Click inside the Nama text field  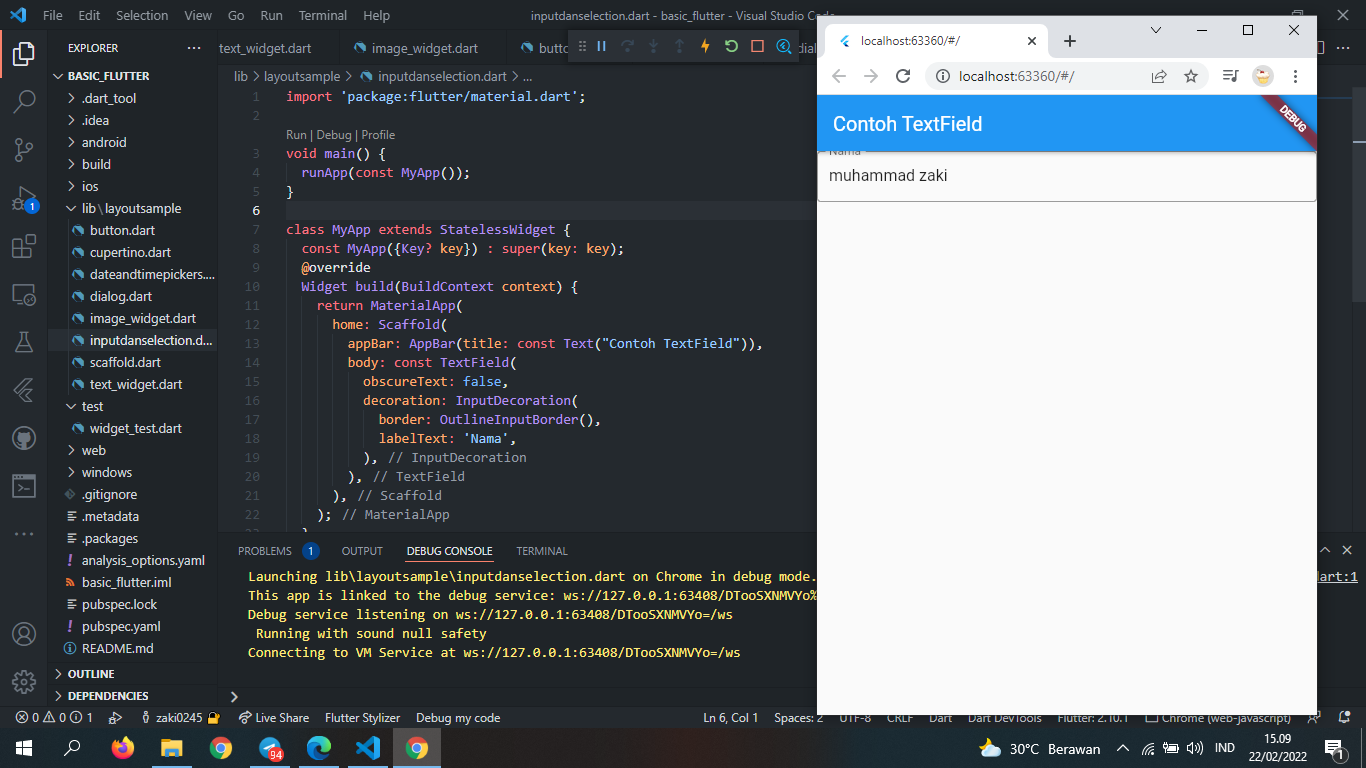(x=1065, y=175)
